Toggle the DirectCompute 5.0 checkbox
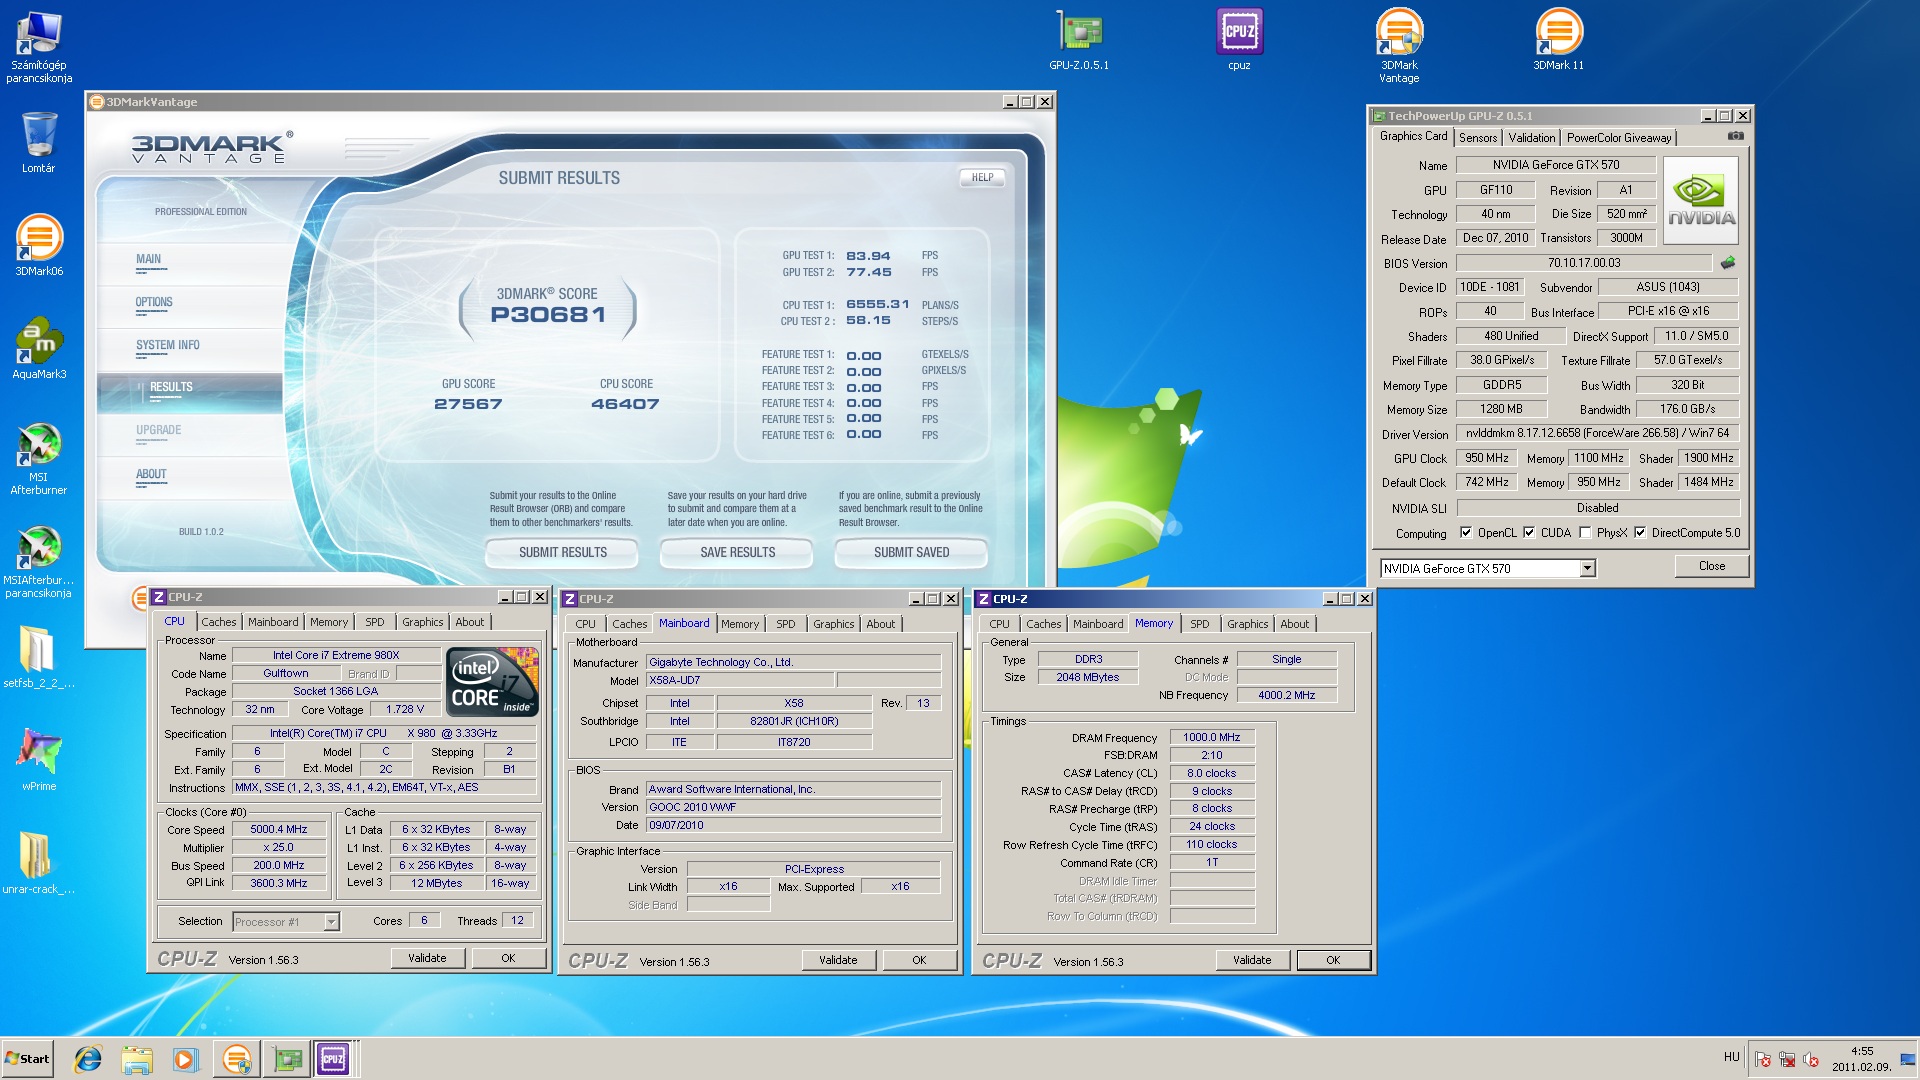 pyautogui.click(x=1640, y=533)
